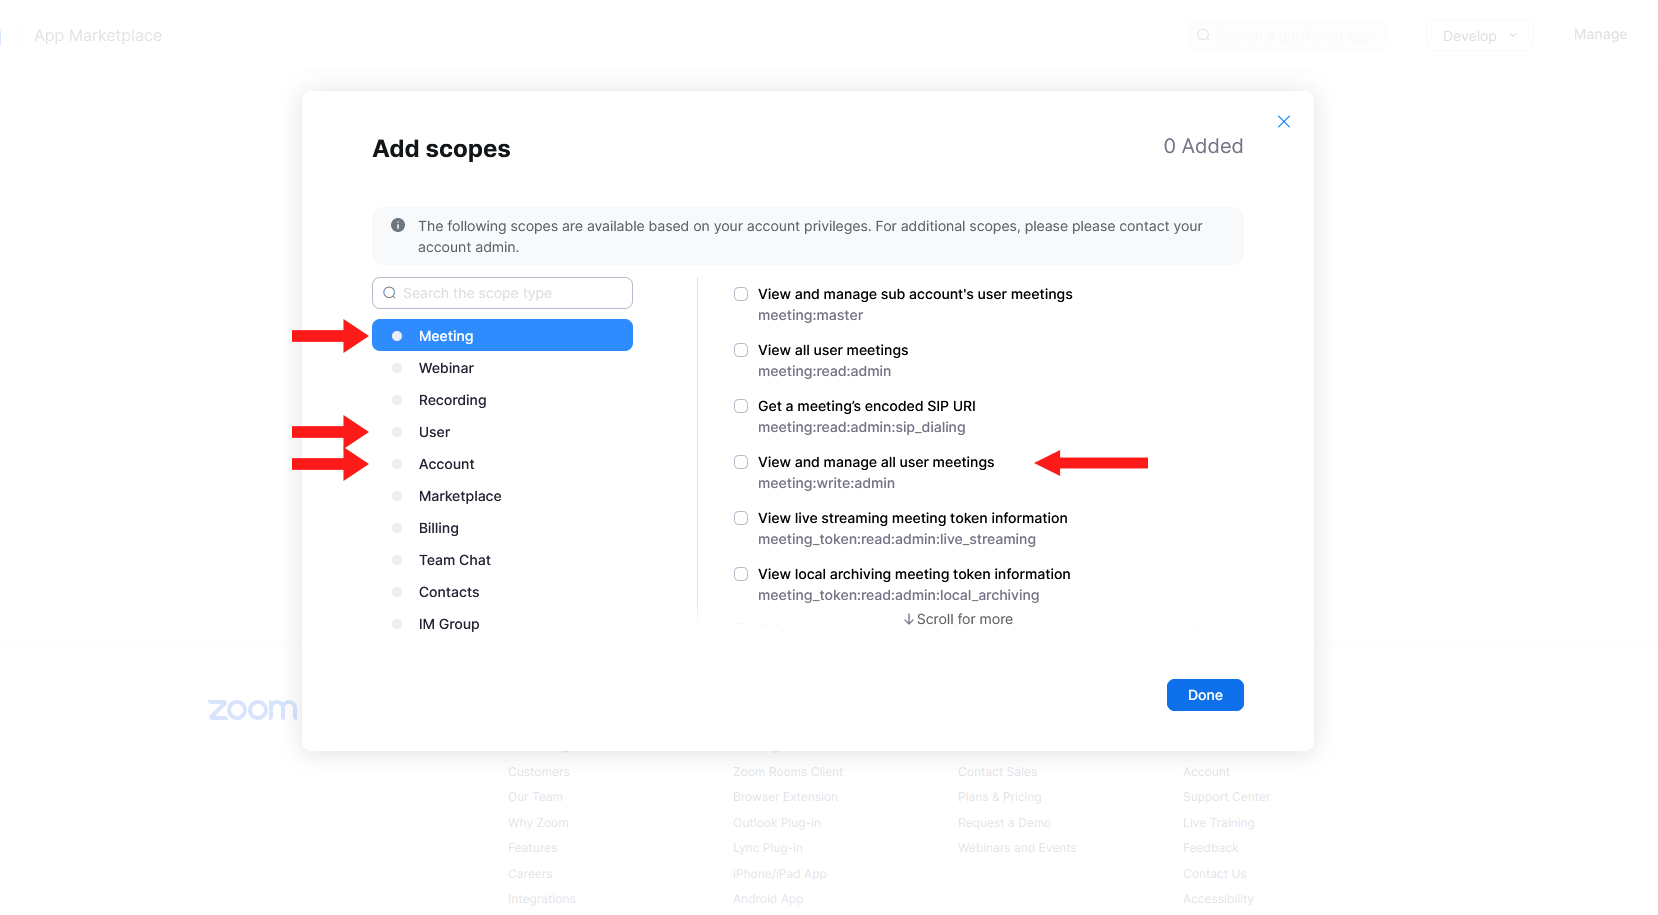The image size is (1658, 915).
Task: Click the Done button
Action: click(1205, 695)
